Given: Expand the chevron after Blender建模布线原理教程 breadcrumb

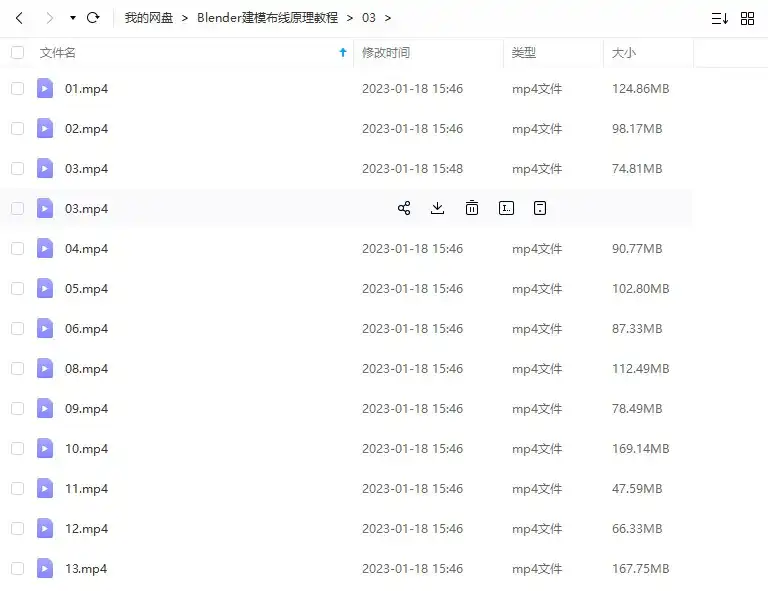Looking at the screenshot, I should tap(350, 18).
